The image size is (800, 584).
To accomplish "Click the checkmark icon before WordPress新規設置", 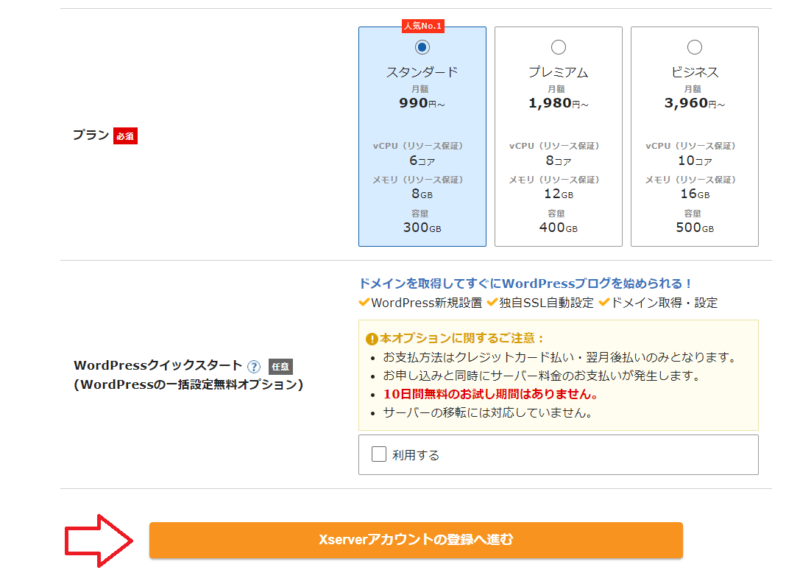I will coord(364,302).
